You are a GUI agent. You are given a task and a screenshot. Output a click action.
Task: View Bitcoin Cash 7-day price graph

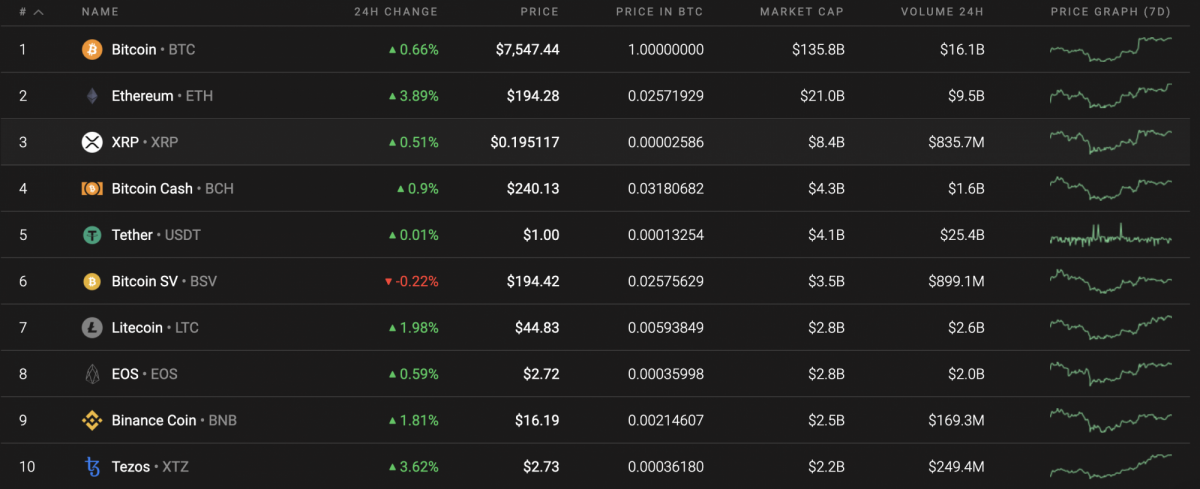[1111, 188]
